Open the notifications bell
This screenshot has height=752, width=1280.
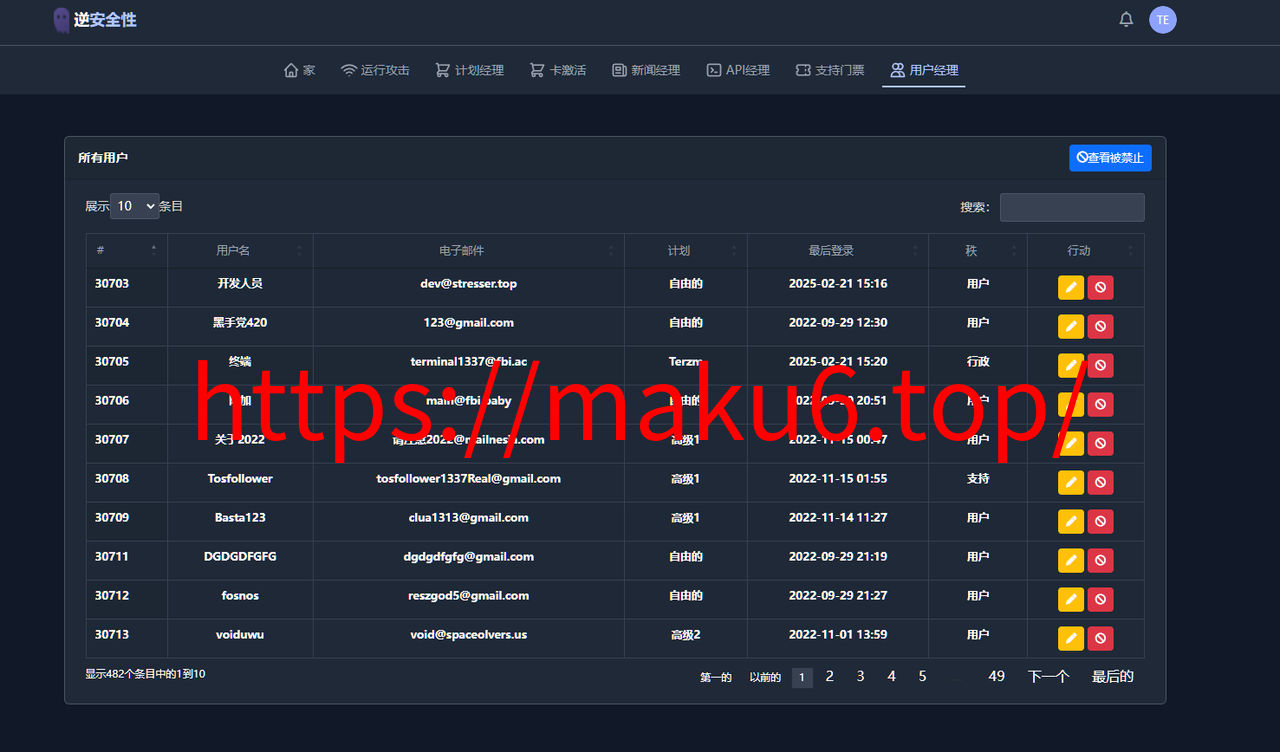coord(1126,19)
